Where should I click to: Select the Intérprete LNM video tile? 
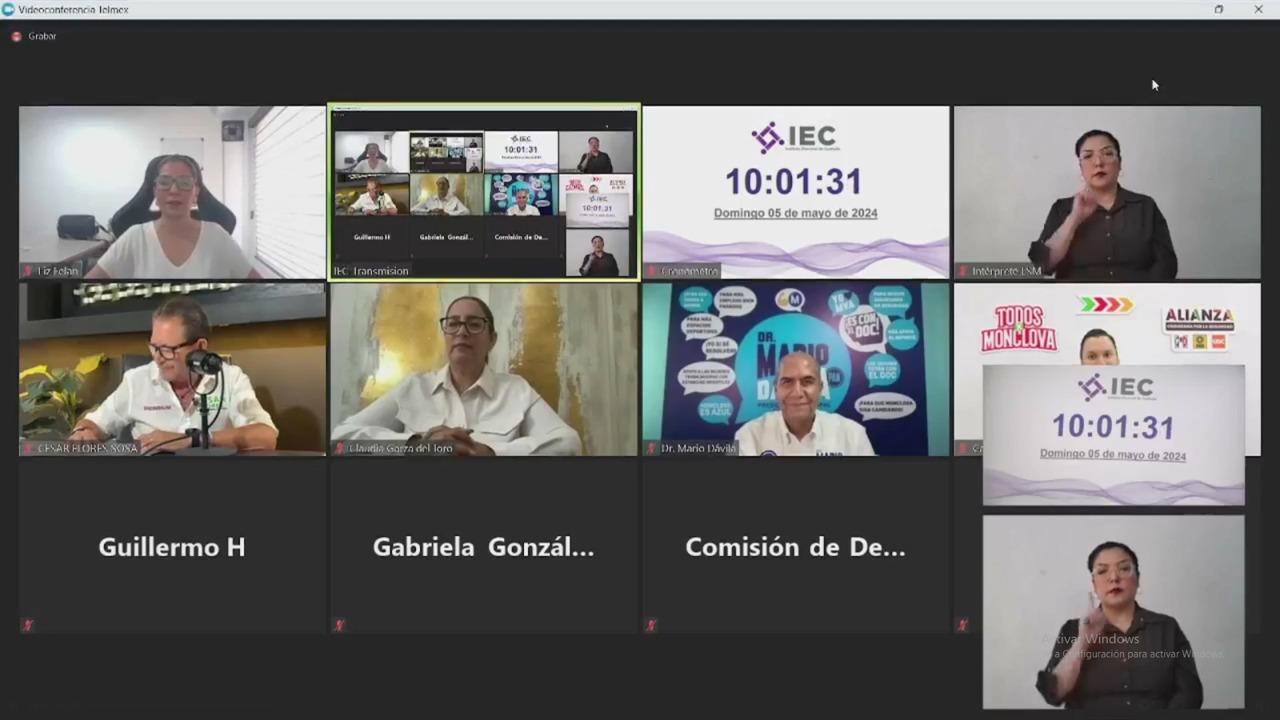[x=1107, y=190]
